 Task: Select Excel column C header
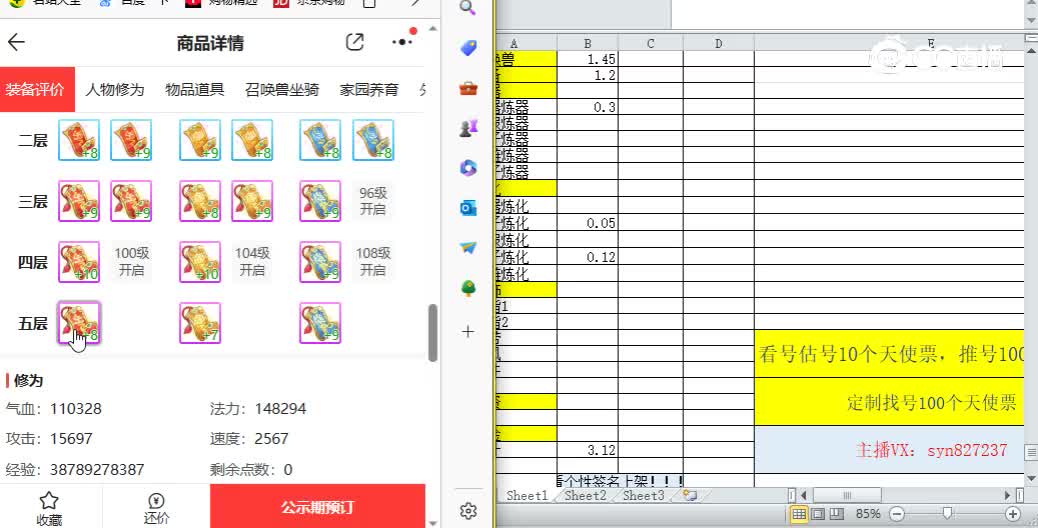pyautogui.click(x=650, y=44)
